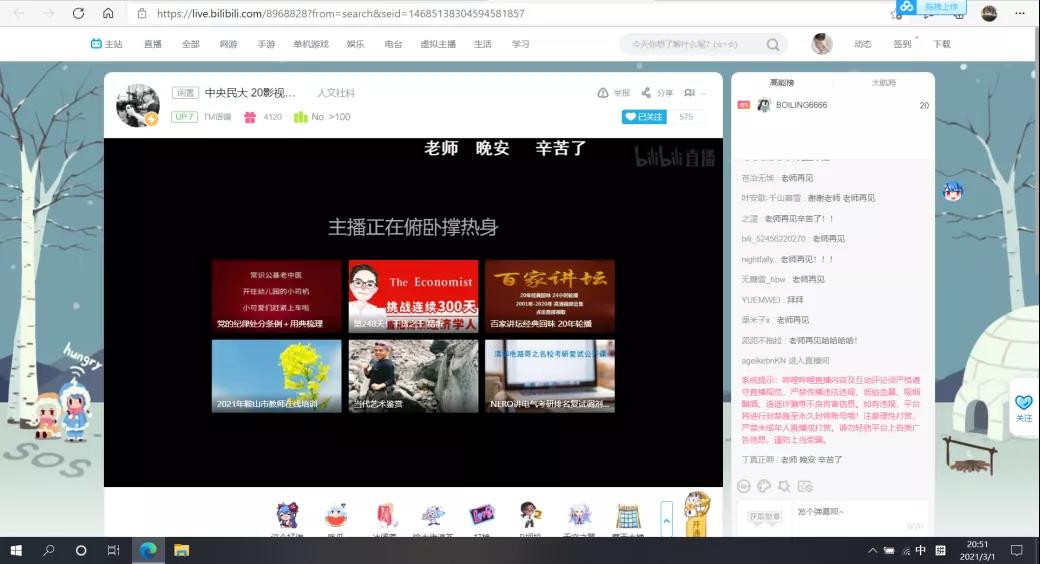Click the share (分享) icon

coord(647,93)
